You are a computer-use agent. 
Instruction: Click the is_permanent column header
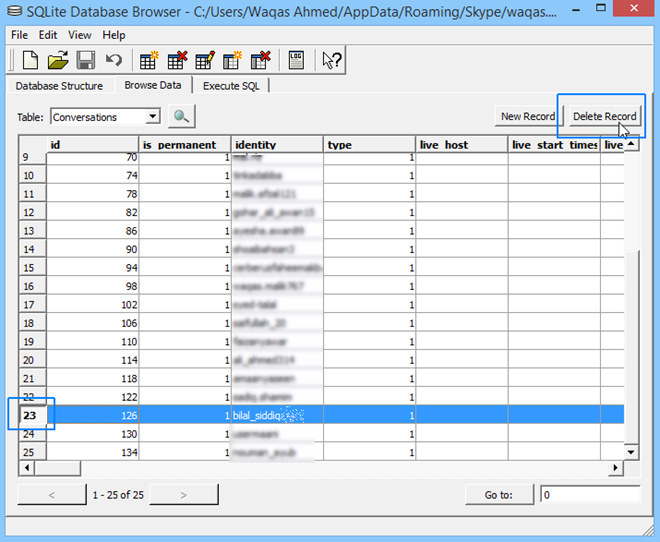tap(185, 145)
